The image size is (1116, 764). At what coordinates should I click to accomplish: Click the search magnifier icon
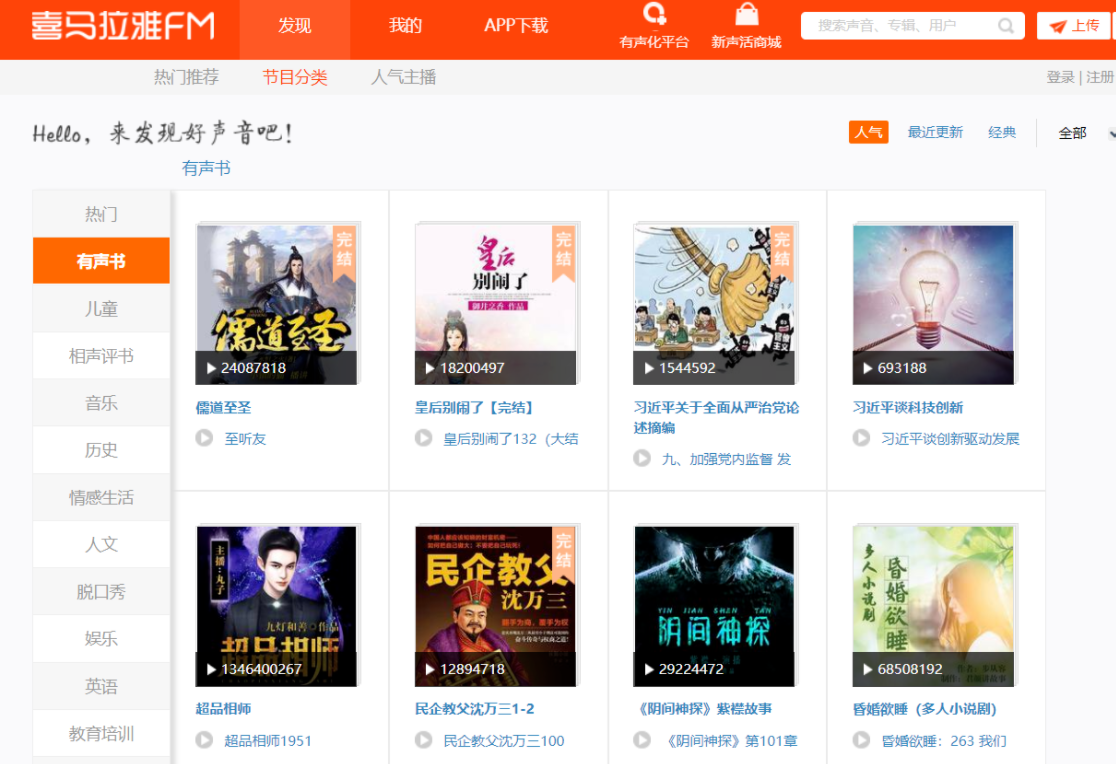click(x=1006, y=26)
